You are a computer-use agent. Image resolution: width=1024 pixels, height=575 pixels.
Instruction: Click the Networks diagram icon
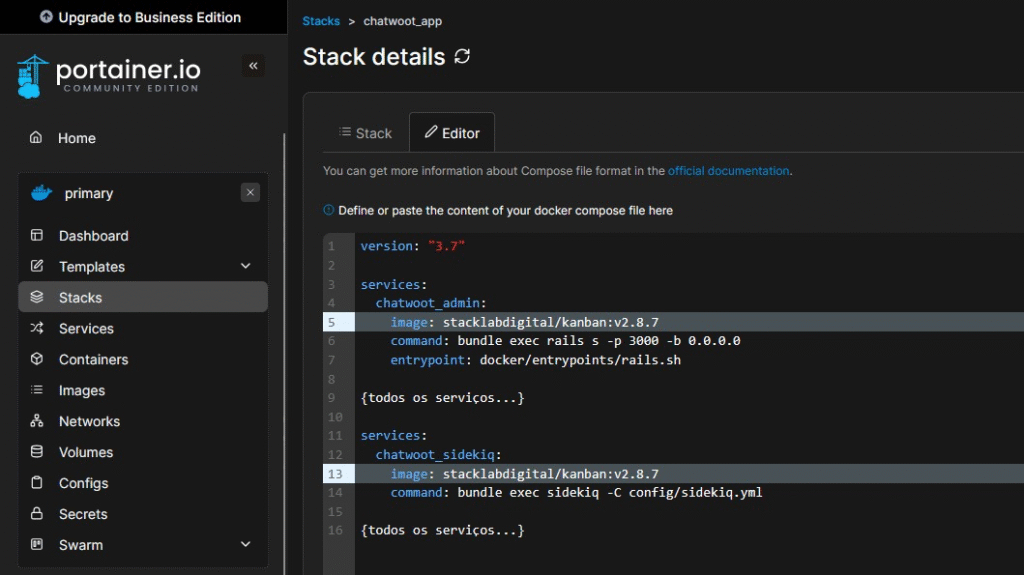click(x=37, y=421)
